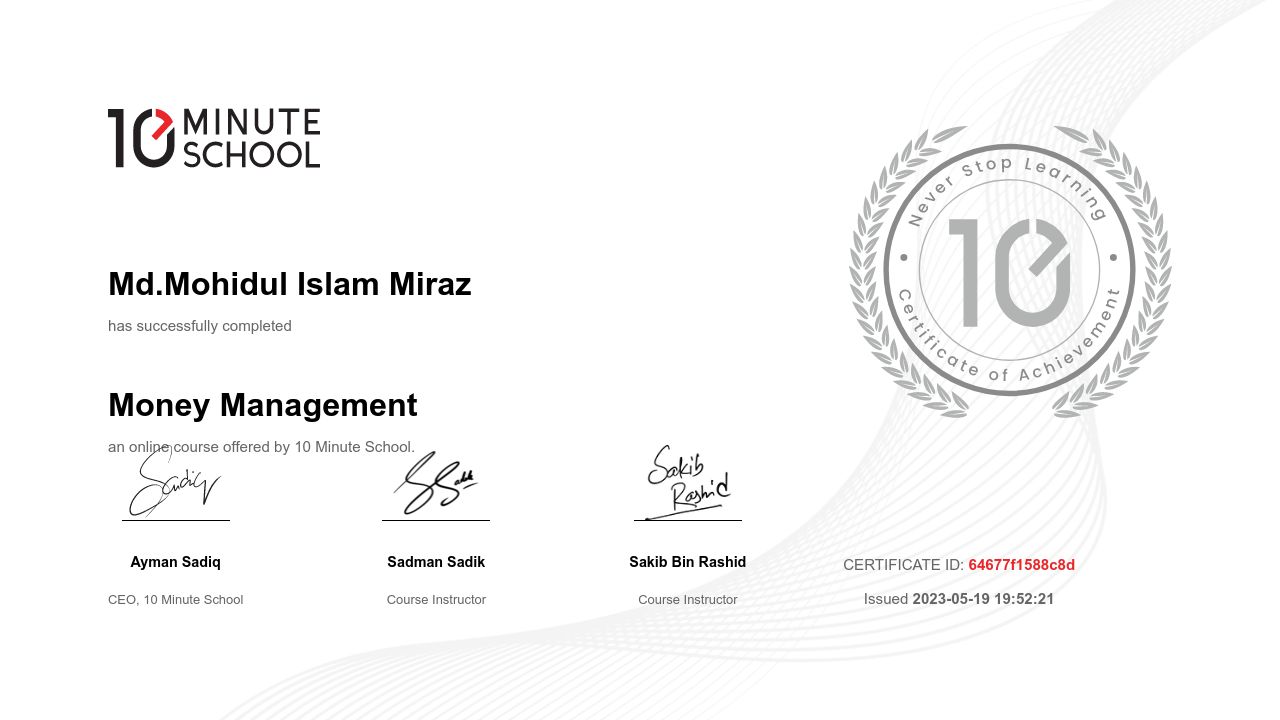Click the 10 Minute School logo
Image resolution: width=1280 pixels, height=720 pixels.
coord(214,138)
